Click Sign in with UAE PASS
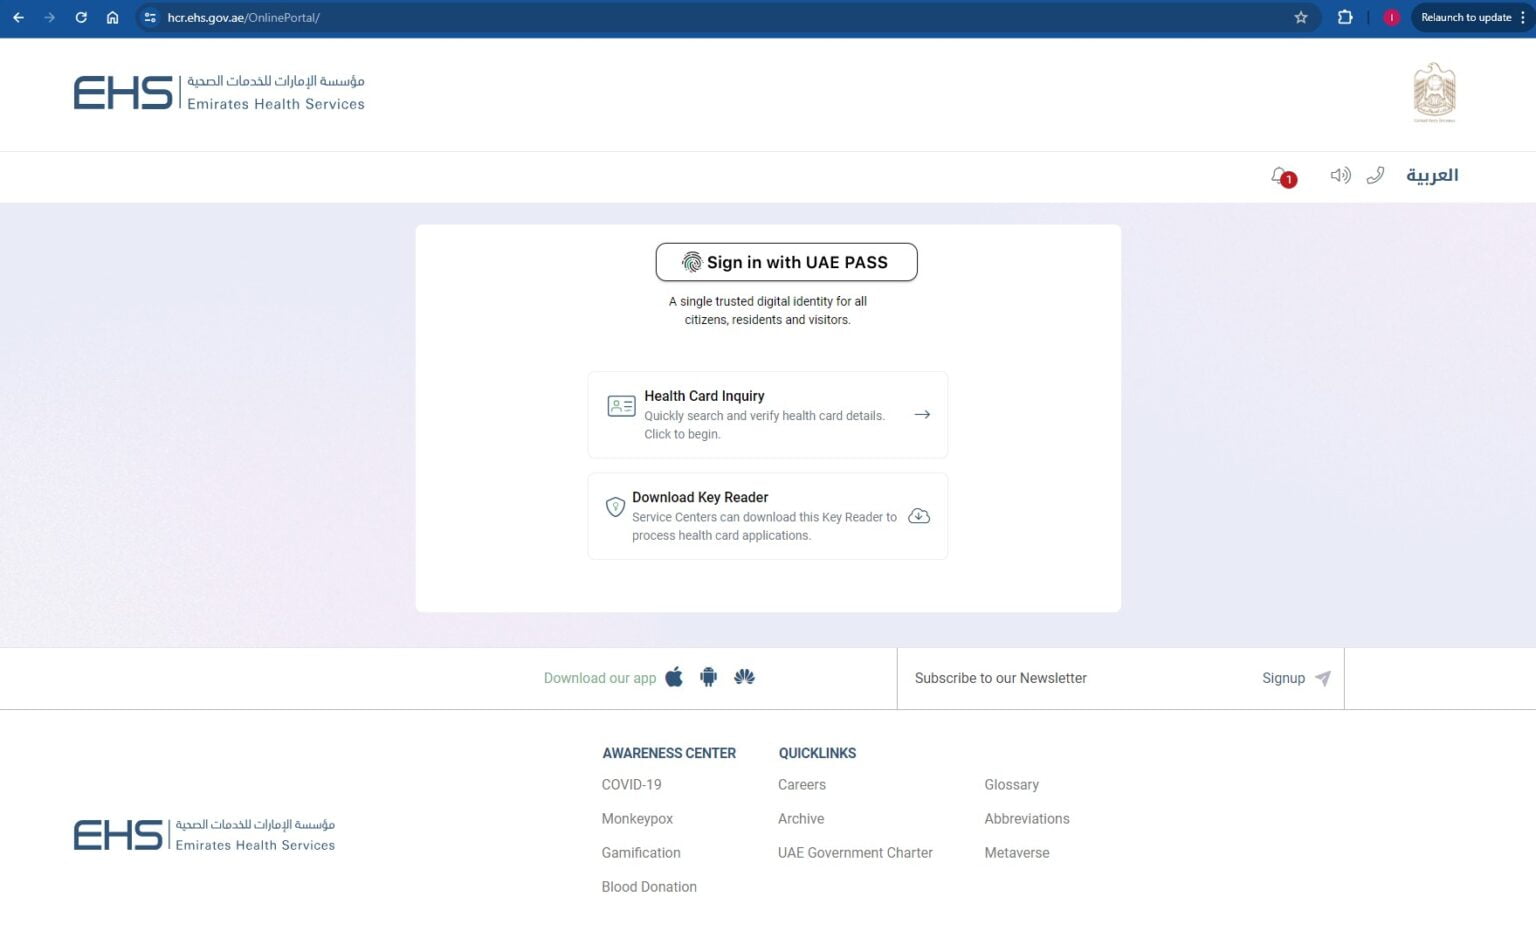 point(786,262)
